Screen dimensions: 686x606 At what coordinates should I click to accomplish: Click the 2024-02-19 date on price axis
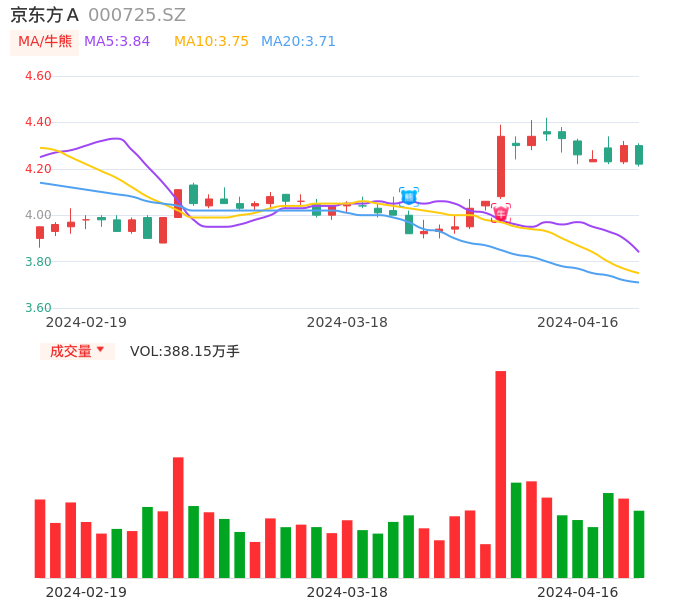click(86, 322)
